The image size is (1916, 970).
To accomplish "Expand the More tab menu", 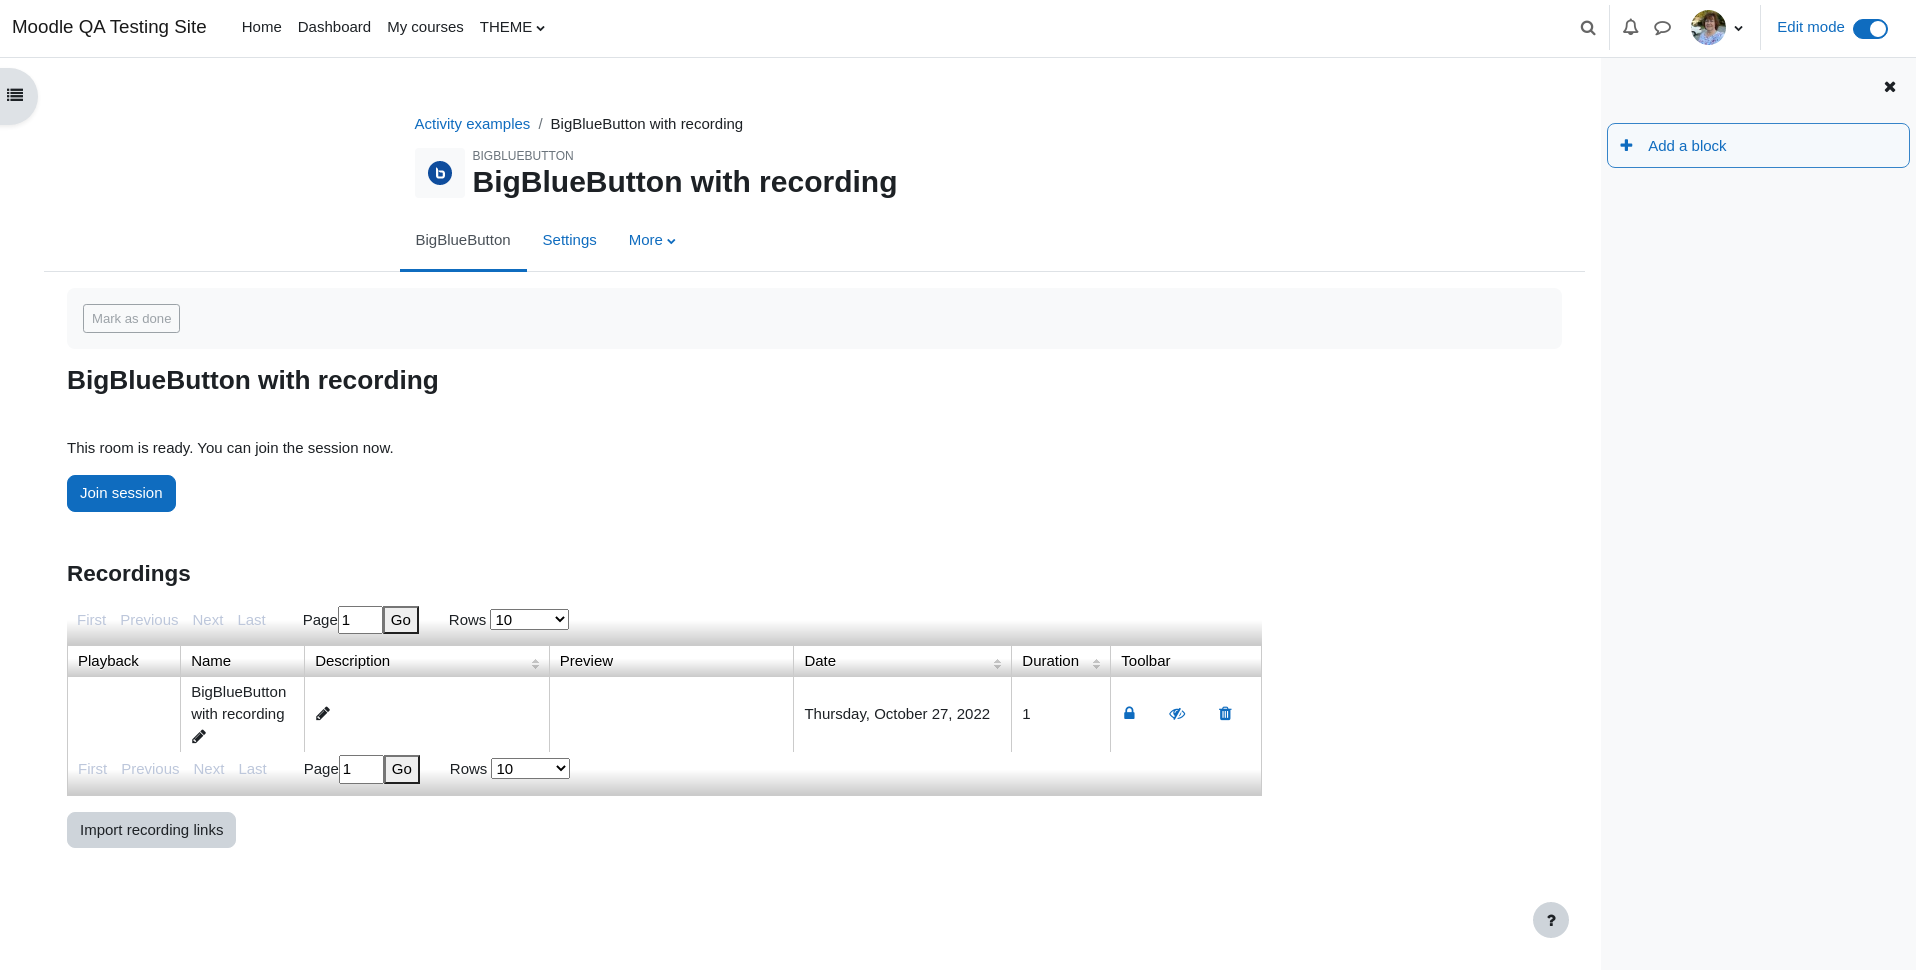I will (x=652, y=240).
